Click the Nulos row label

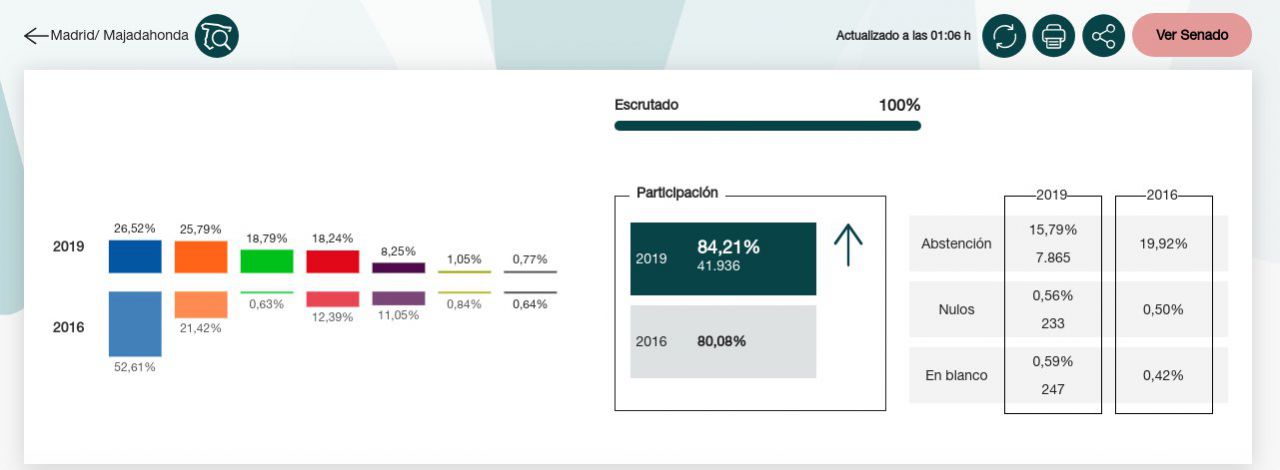click(956, 309)
